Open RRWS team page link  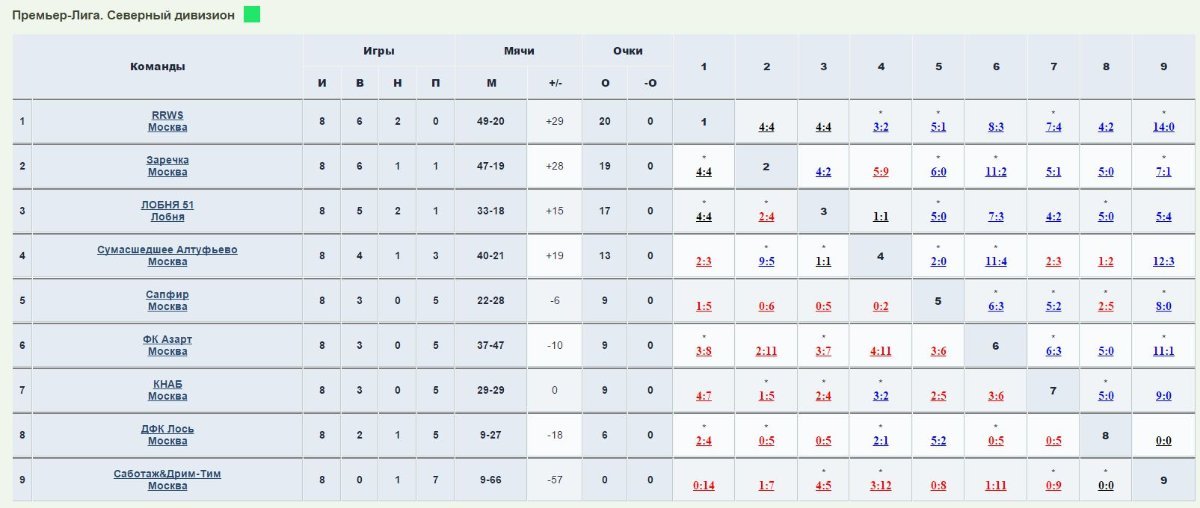pyautogui.click(x=167, y=121)
